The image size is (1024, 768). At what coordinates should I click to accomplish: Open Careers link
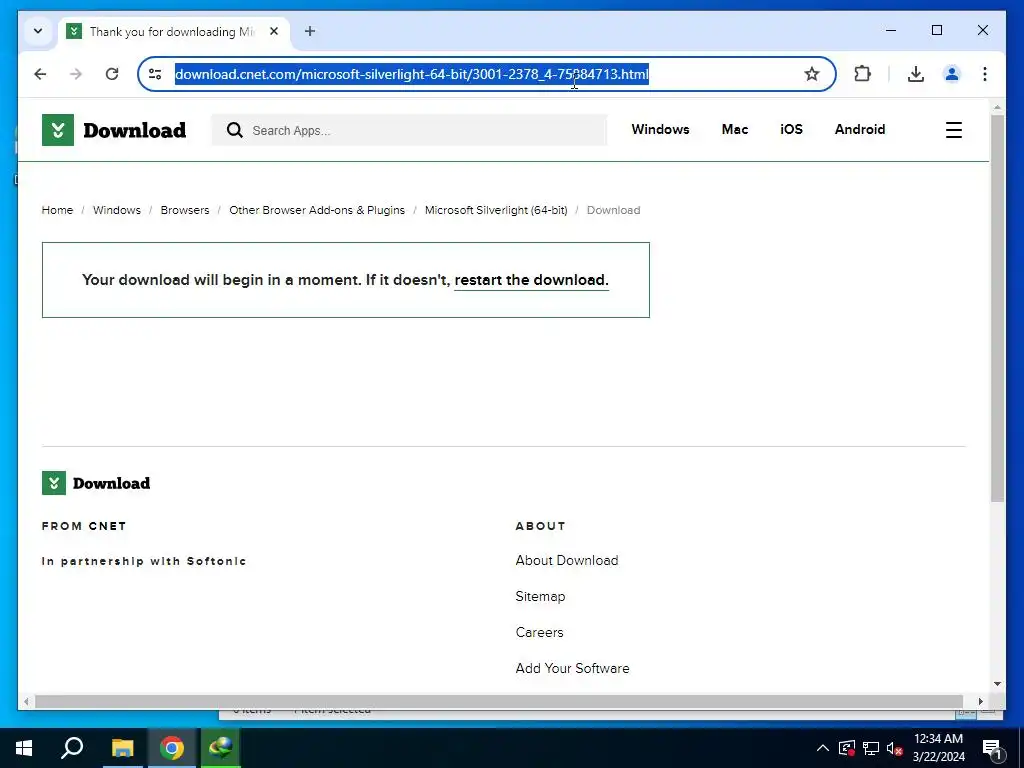pos(539,632)
